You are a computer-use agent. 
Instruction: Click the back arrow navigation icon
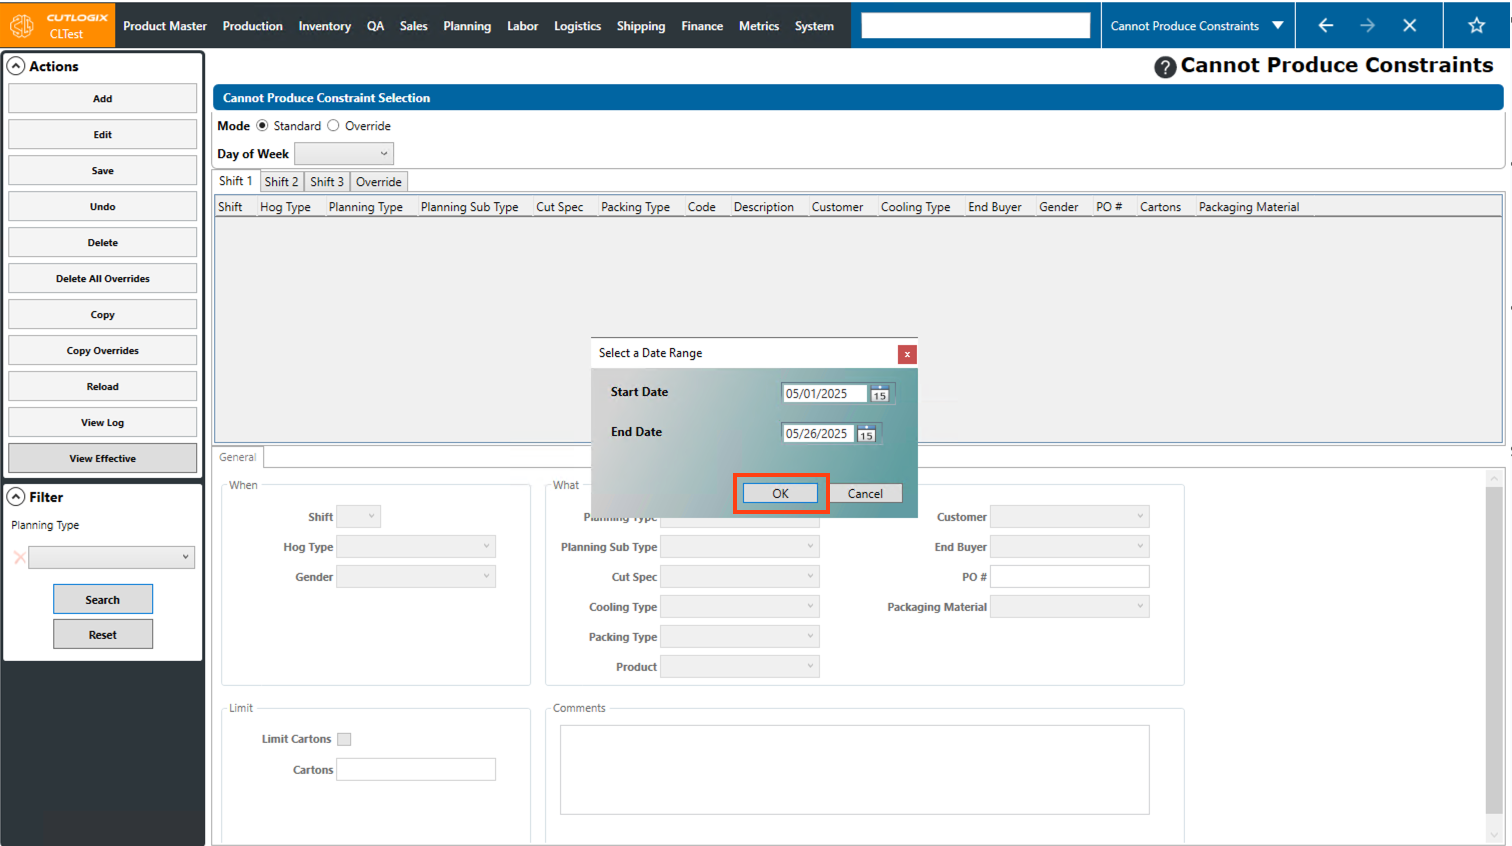point(1325,26)
